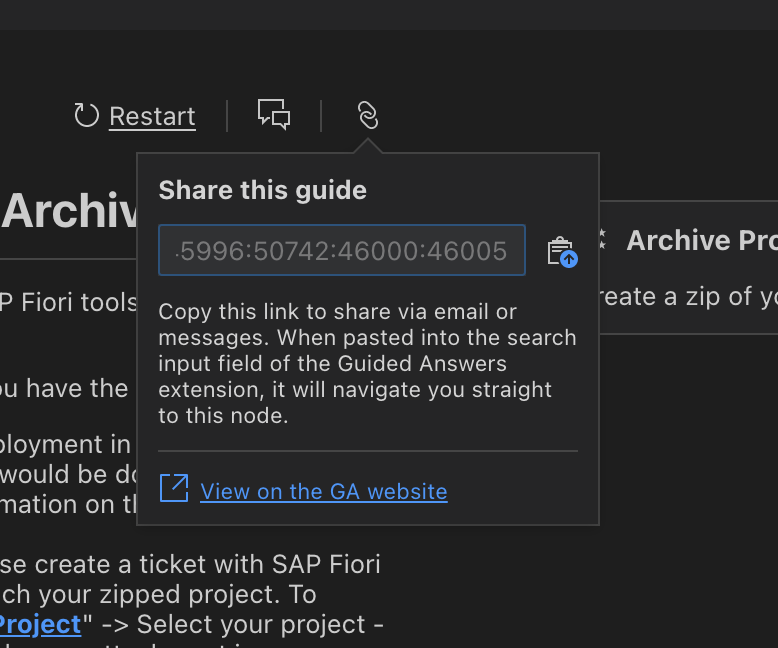Click the external link arrow icon
Image resolution: width=778 pixels, height=648 pixels.
click(174, 488)
